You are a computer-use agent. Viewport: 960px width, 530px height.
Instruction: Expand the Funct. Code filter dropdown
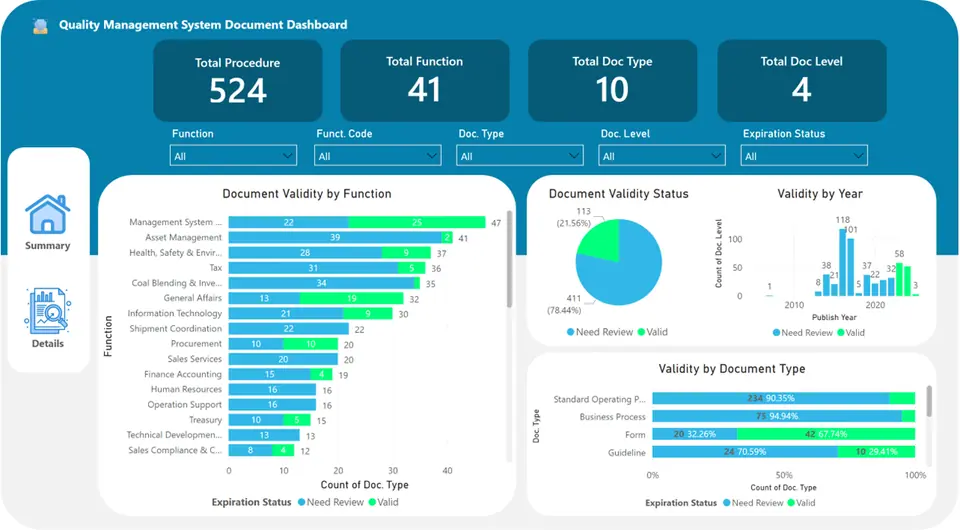pyautogui.click(x=378, y=155)
